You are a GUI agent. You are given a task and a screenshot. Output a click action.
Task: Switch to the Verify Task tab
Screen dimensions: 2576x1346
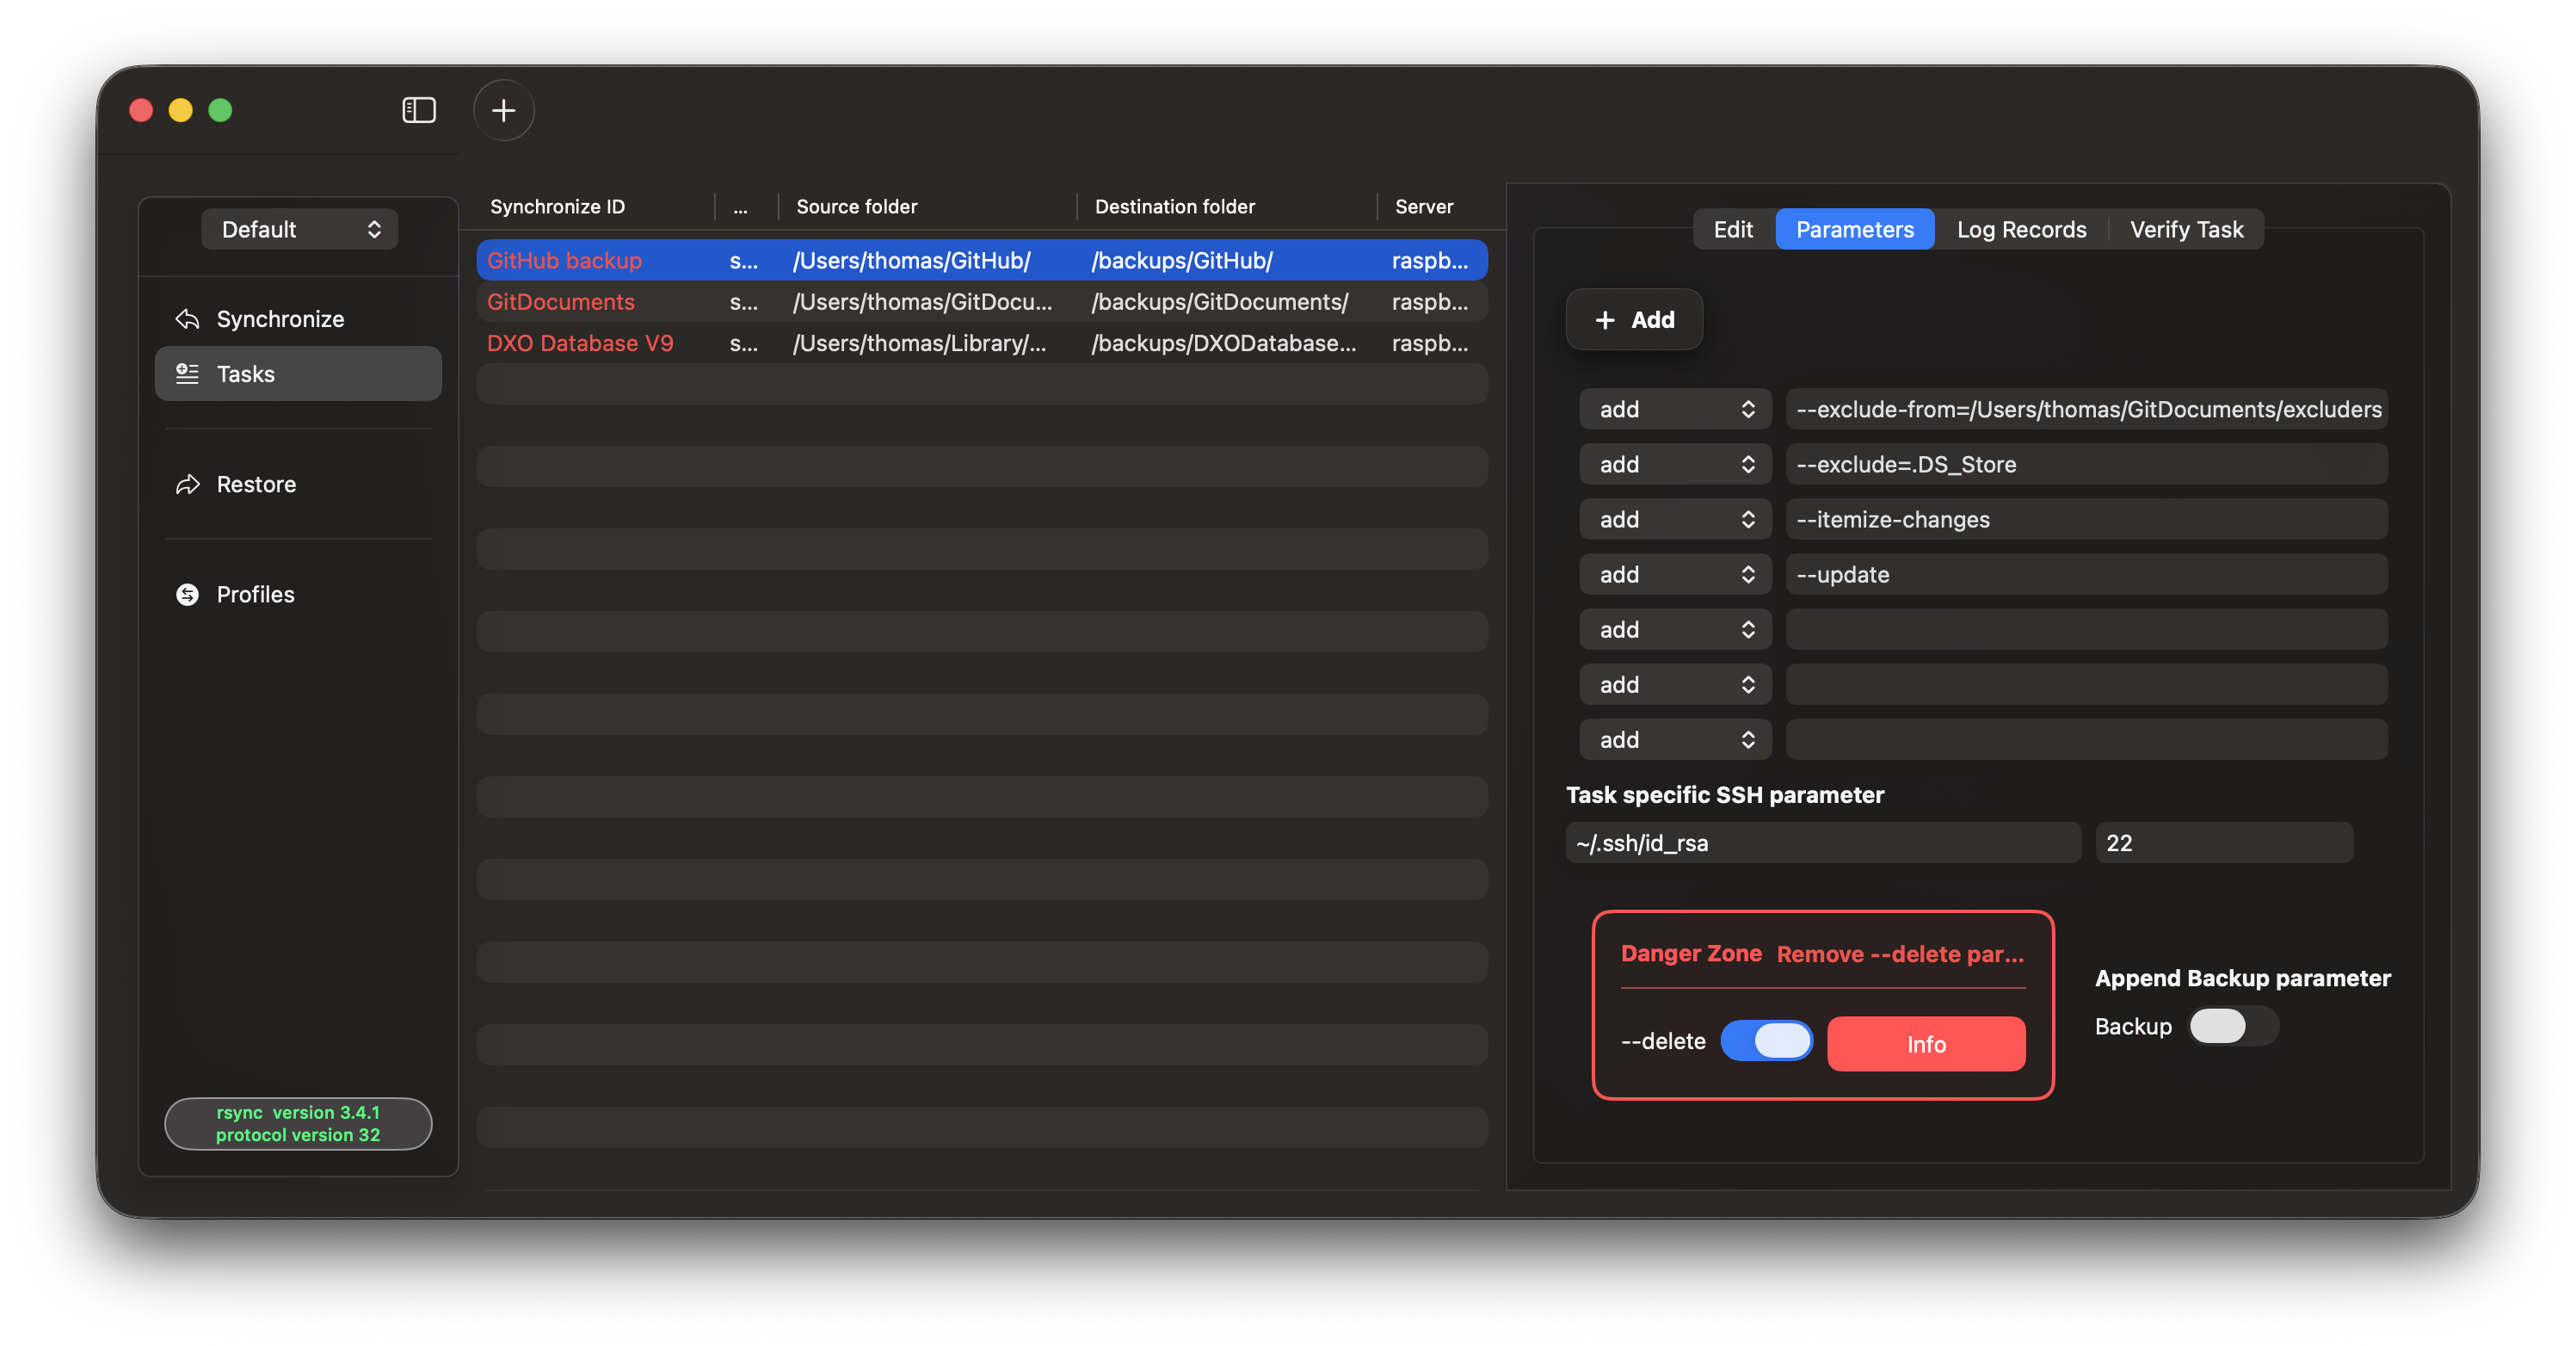pyautogui.click(x=2186, y=230)
